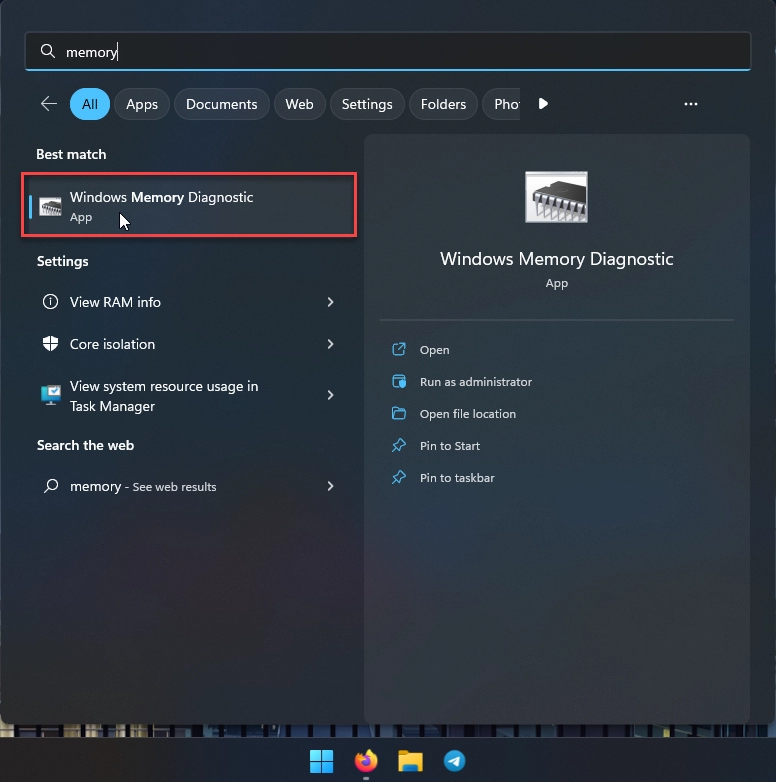The image size is (776, 782).
Task: Expand the memory web results chevron
Action: 330,486
